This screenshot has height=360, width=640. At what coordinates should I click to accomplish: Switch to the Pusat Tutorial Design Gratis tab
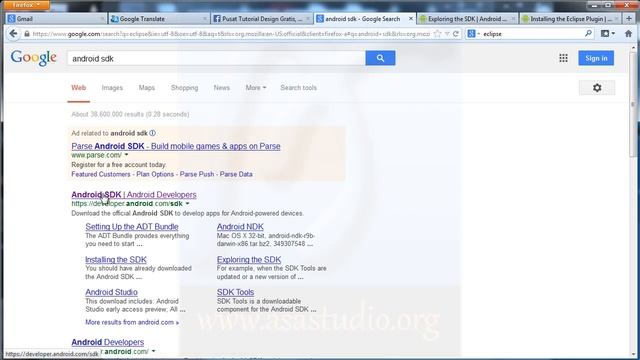[262, 19]
